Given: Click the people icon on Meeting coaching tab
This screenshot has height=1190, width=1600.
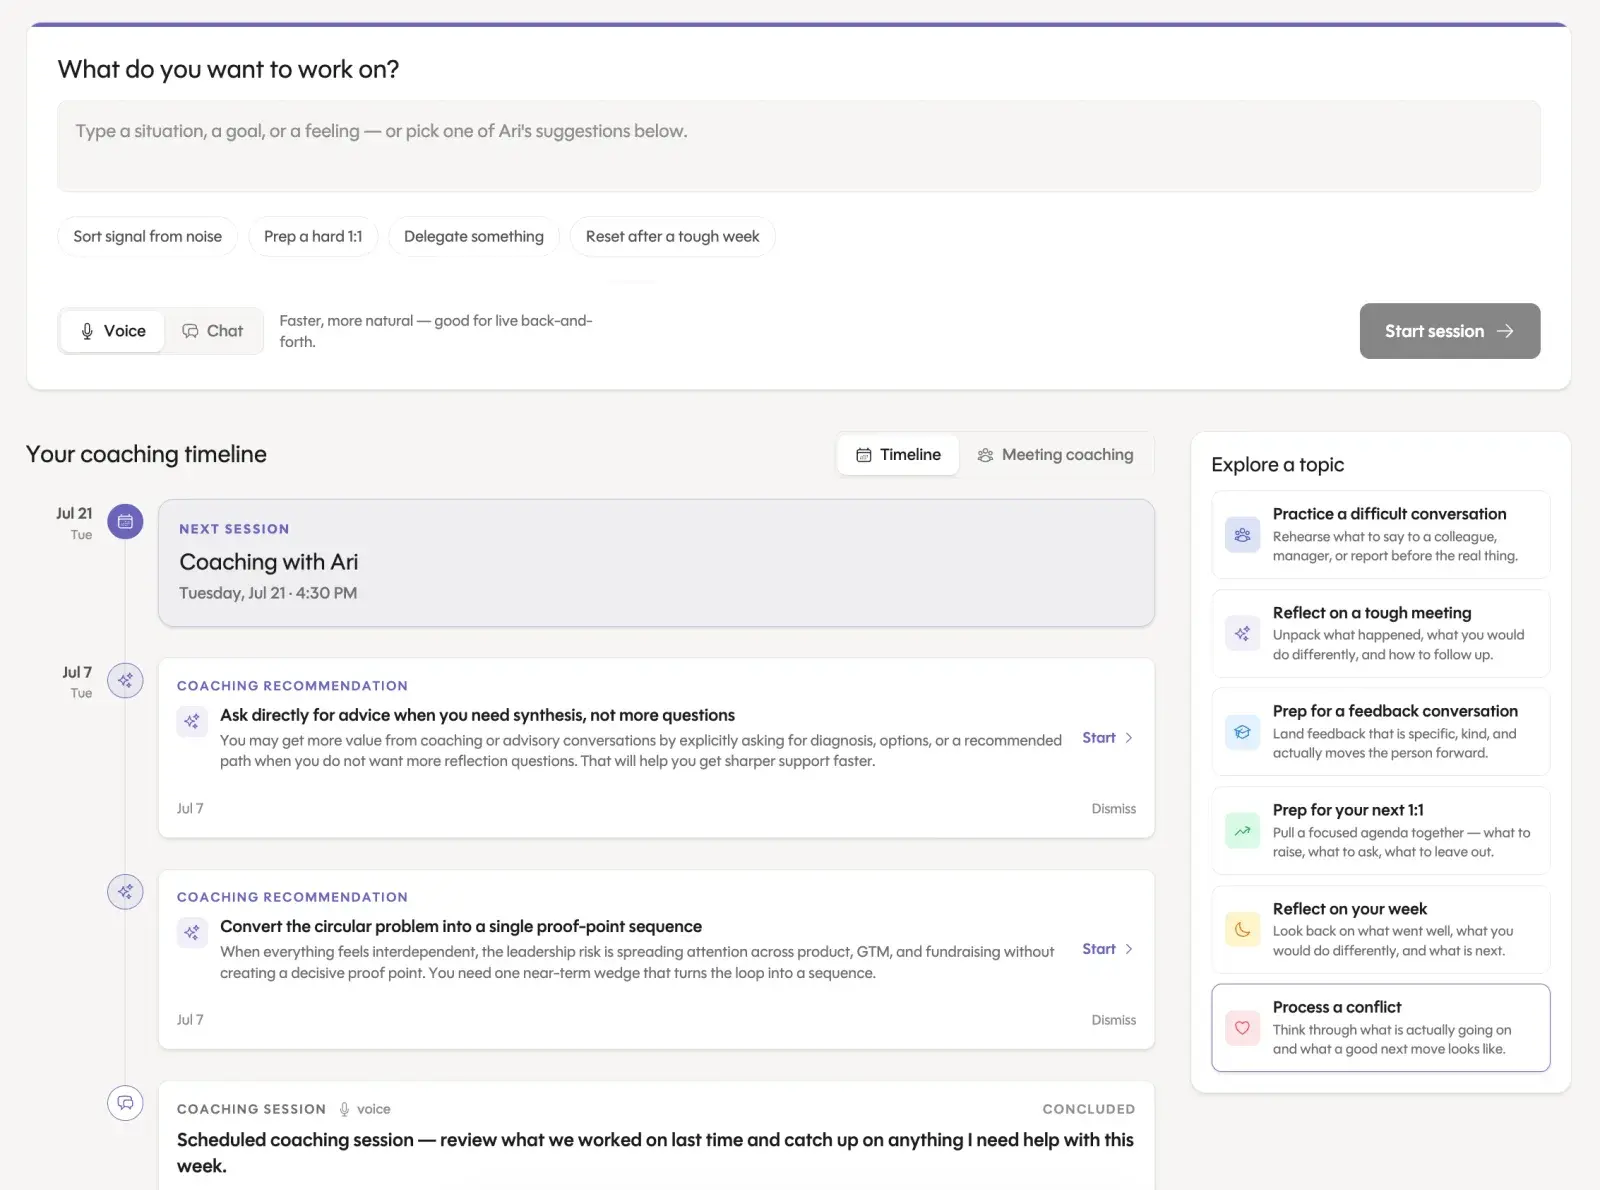Looking at the screenshot, I should (x=985, y=455).
